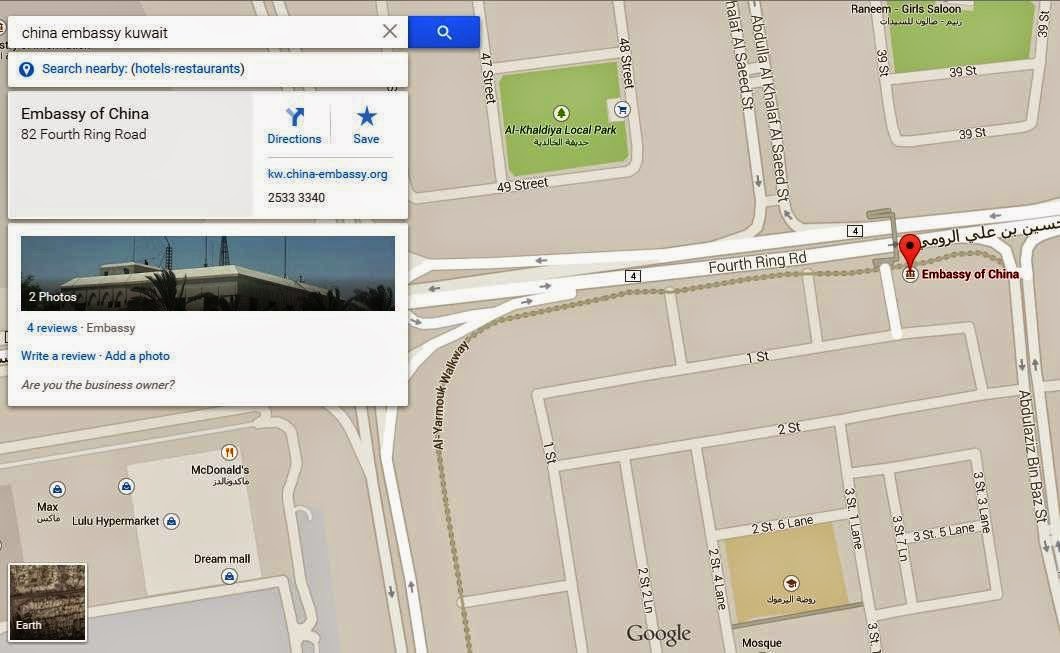Clear the search box with the X
This screenshot has height=653, width=1060.
(x=390, y=31)
